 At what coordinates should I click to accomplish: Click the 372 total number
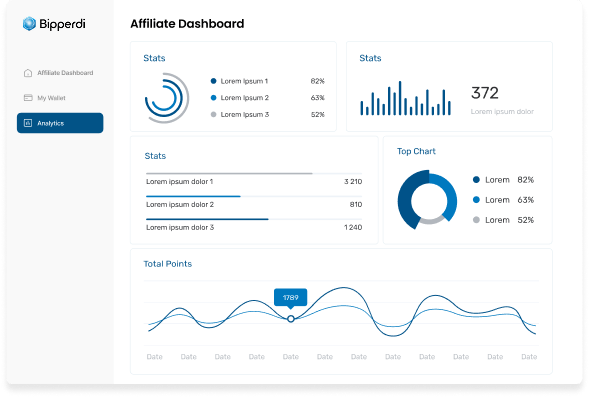[x=485, y=93]
